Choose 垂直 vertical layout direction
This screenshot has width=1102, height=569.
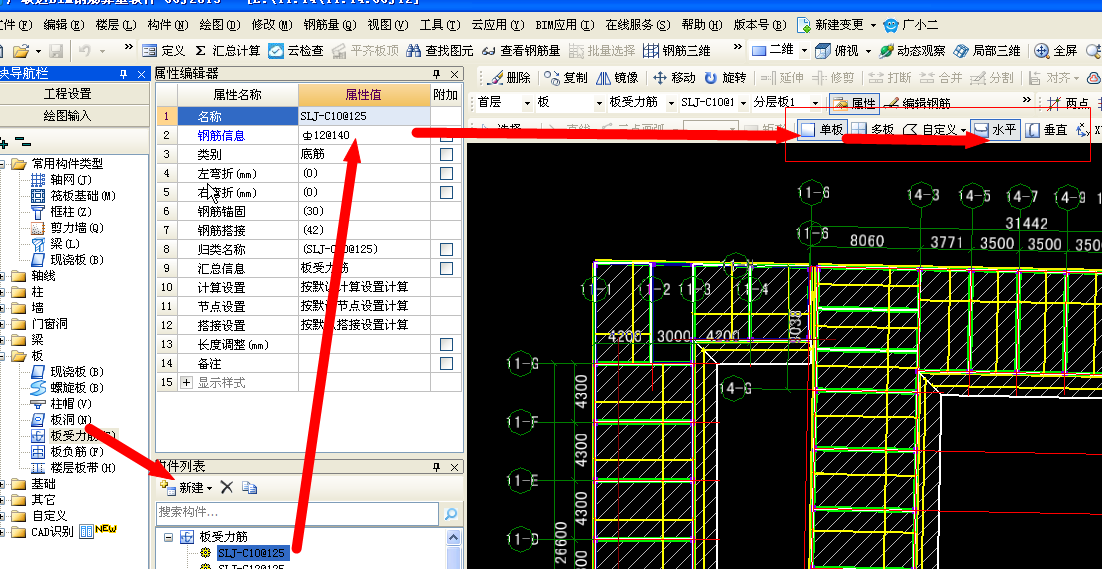click(1047, 129)
